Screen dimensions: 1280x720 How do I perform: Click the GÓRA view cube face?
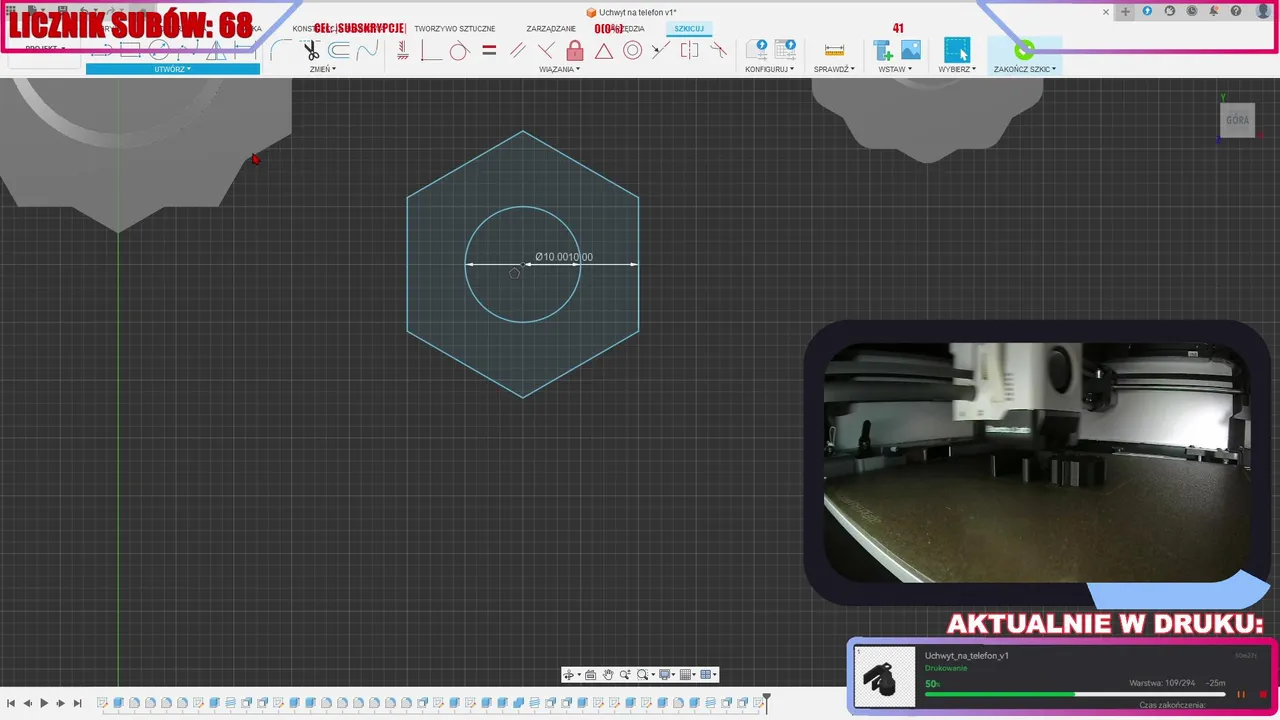pos(1237,120)
